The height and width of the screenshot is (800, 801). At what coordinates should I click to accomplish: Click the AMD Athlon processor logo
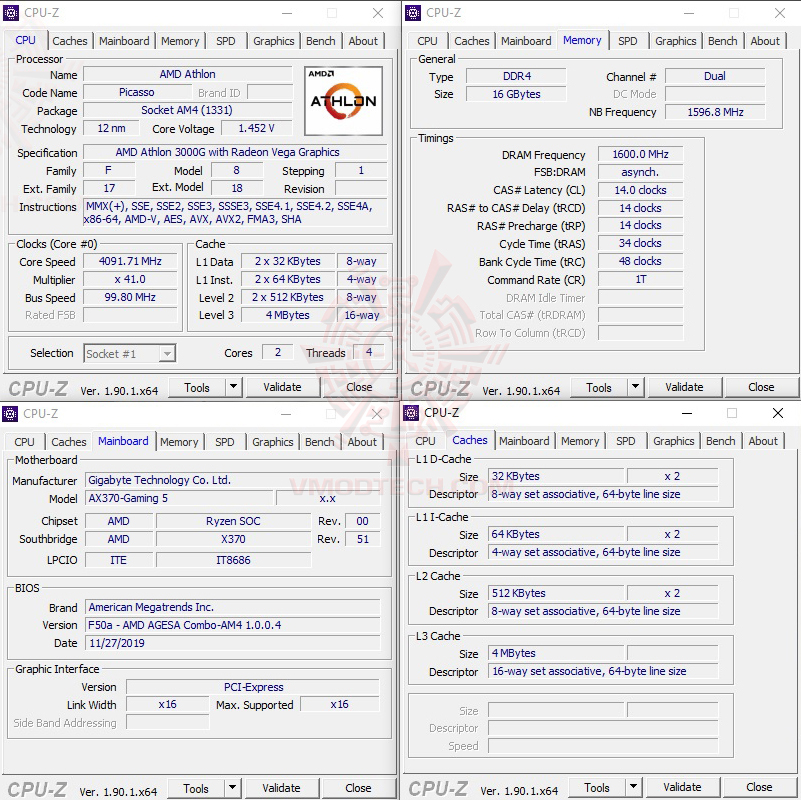343,101
